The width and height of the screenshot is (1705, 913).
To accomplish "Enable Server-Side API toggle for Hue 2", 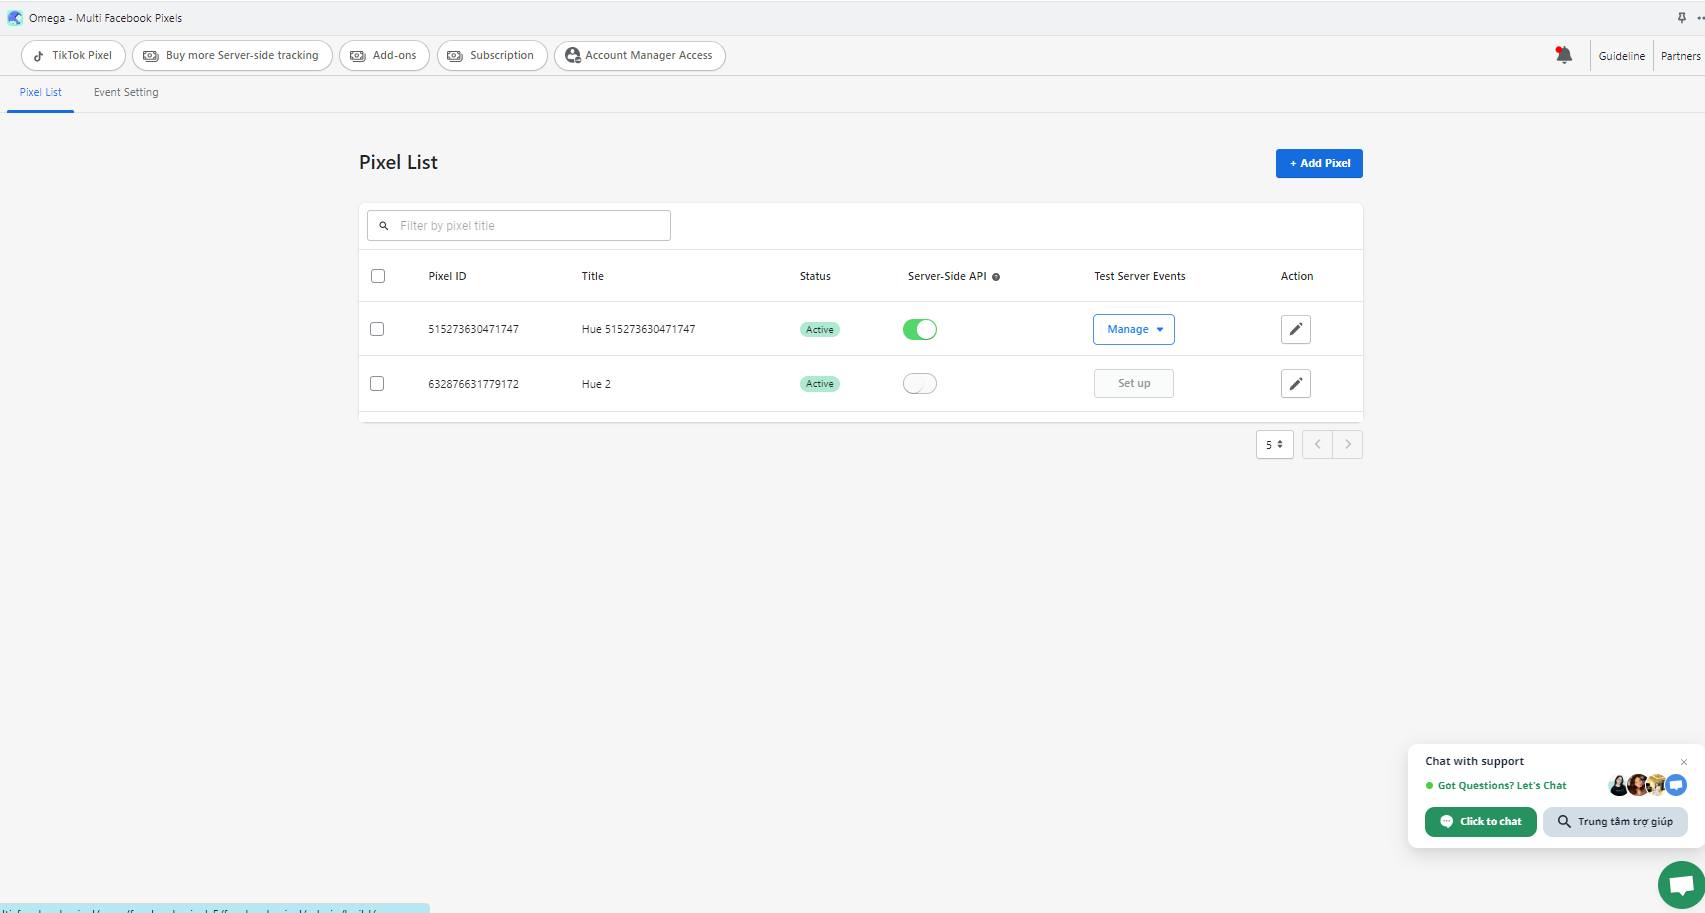I will (x=919, y=384).
